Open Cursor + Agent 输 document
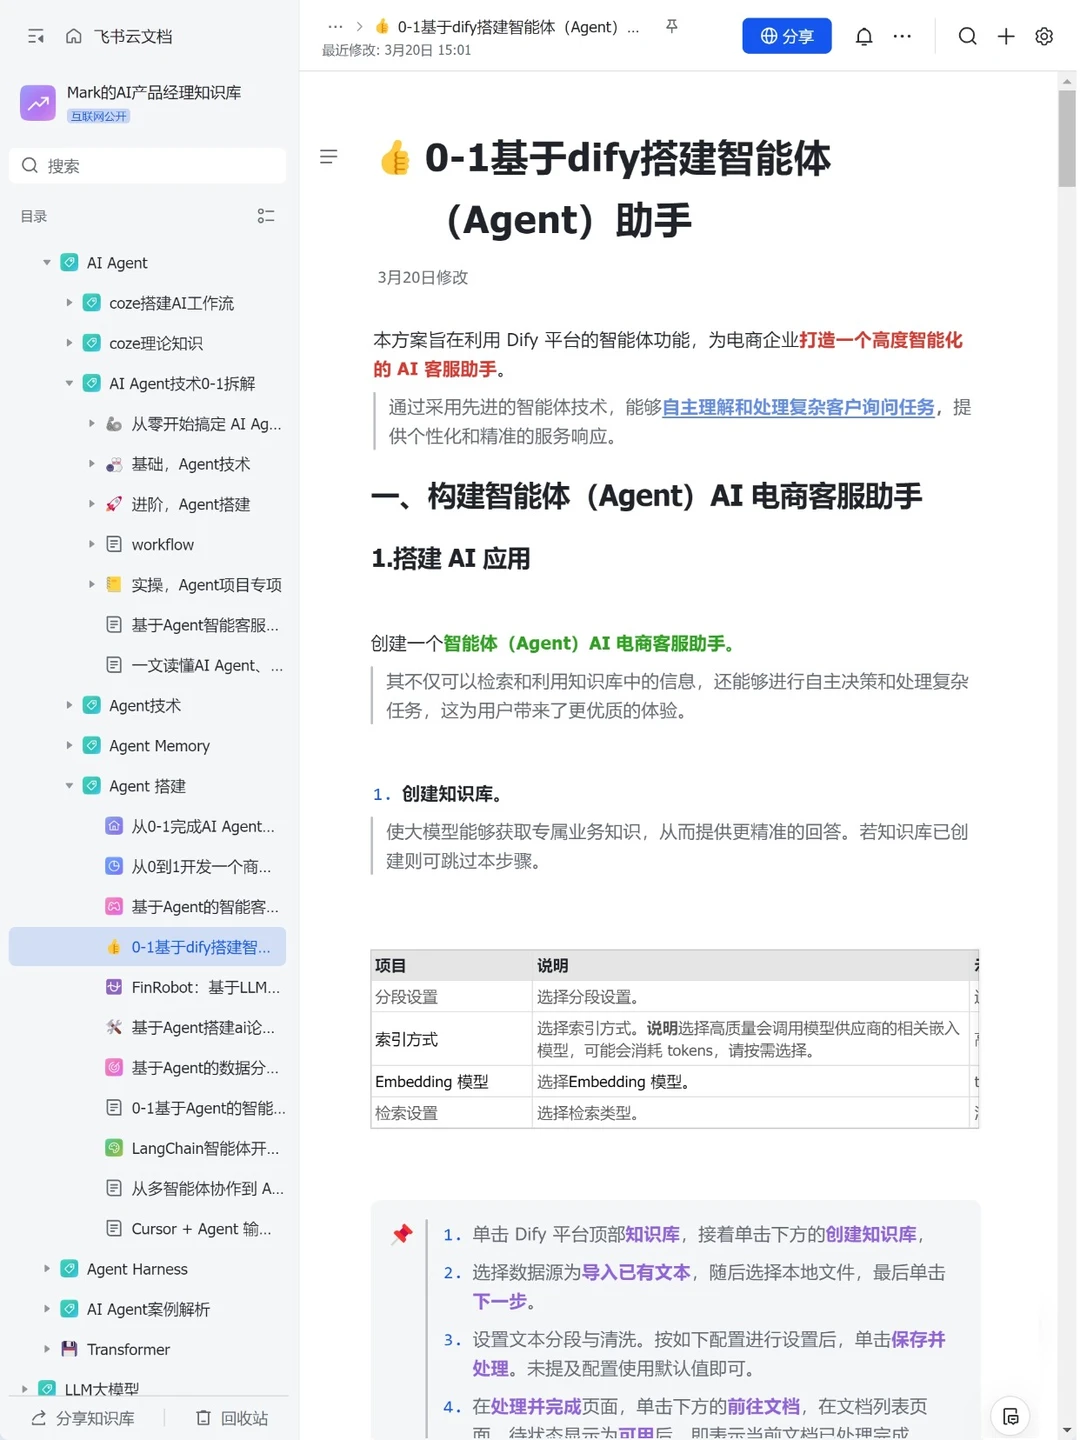The width and height of the screenshot is (1080, 1440). 201,1229
